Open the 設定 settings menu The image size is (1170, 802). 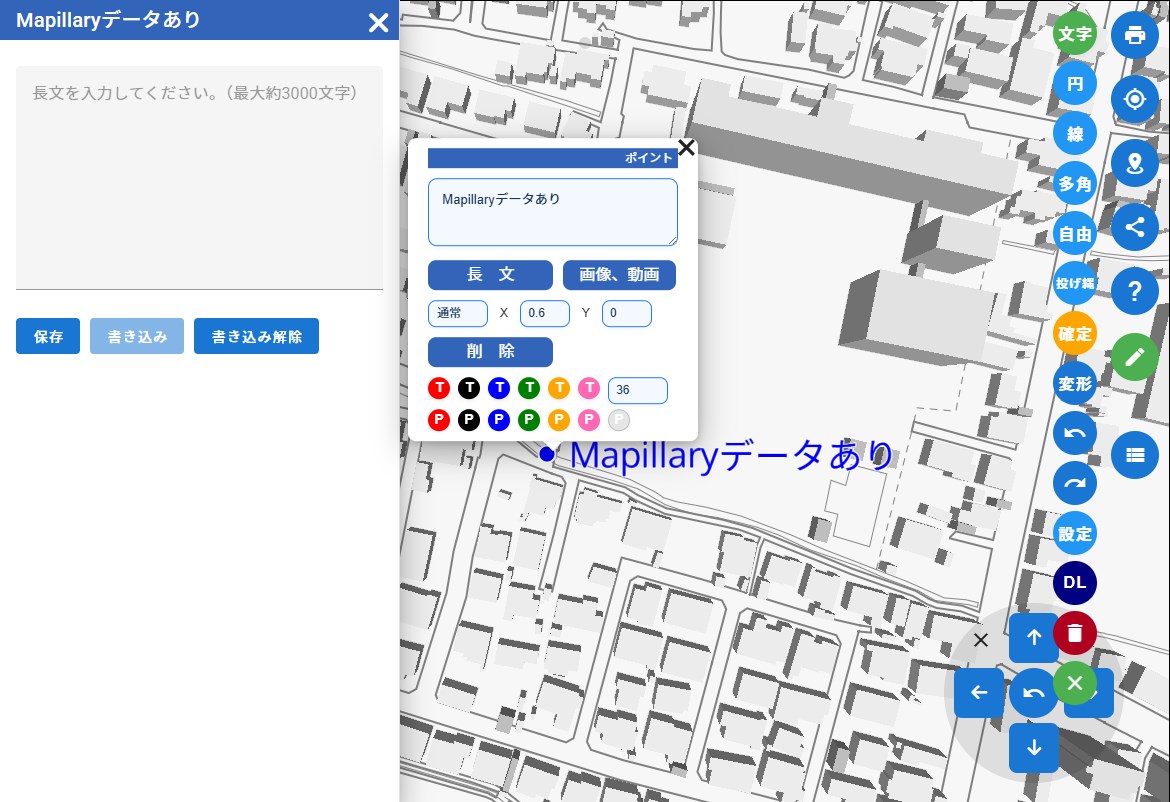pos(1075,533)
